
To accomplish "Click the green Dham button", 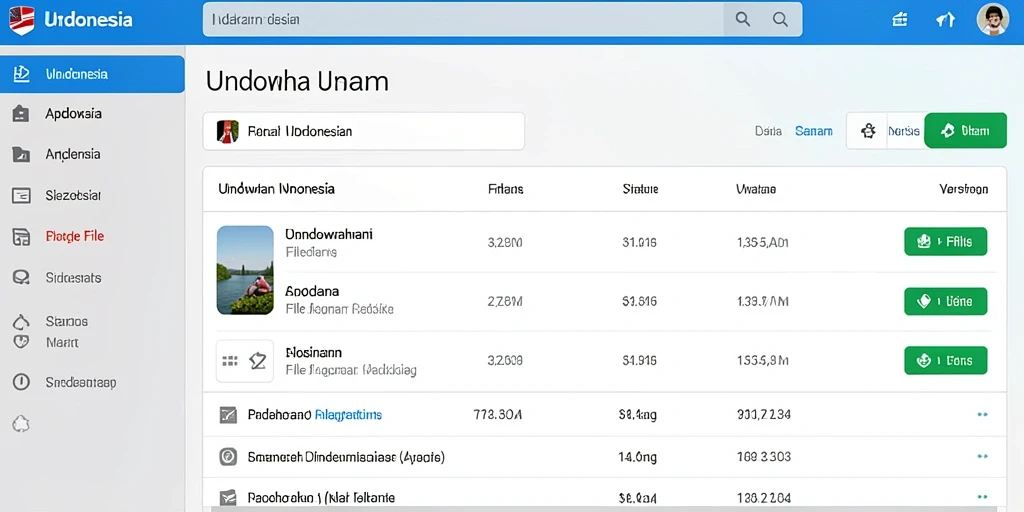I will 966,131.
